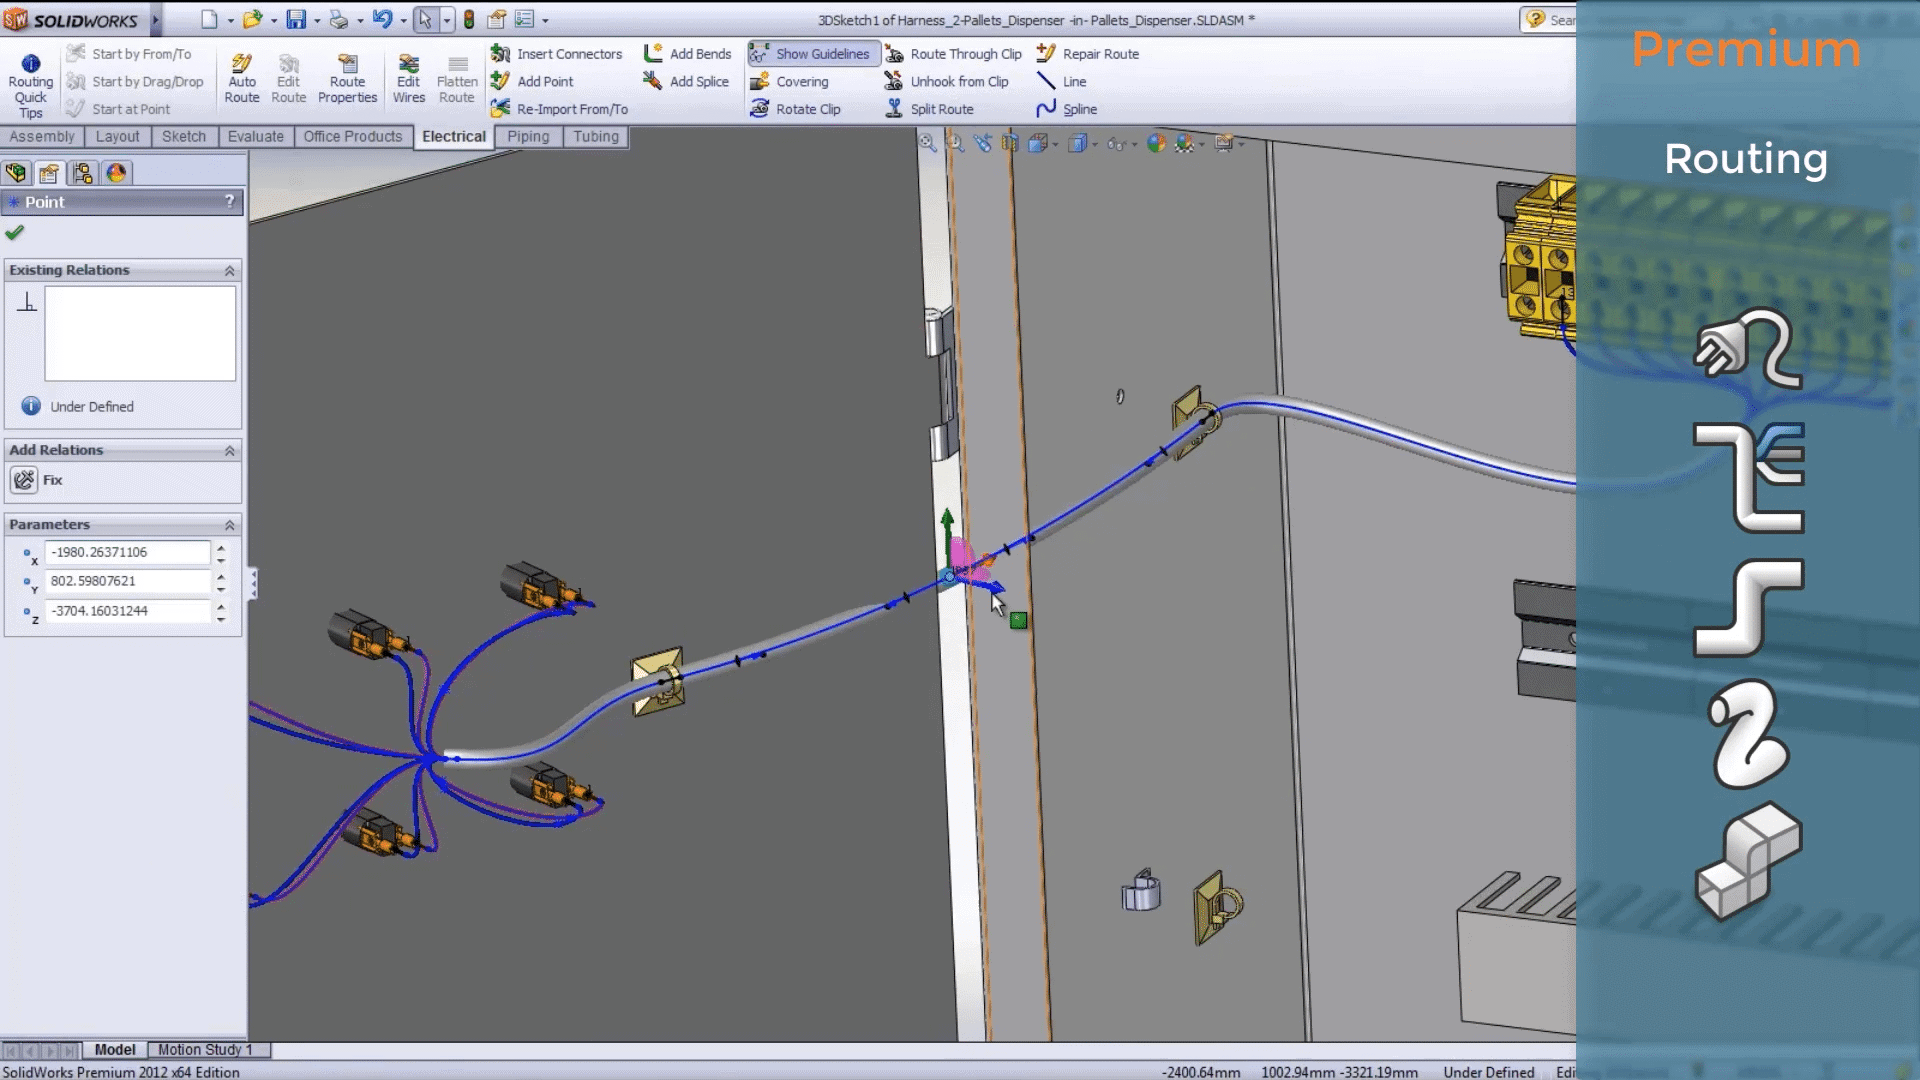Screen dimensions: 1920x1080
Task: Open DisplayManager tab
Action: click(116, 173)
